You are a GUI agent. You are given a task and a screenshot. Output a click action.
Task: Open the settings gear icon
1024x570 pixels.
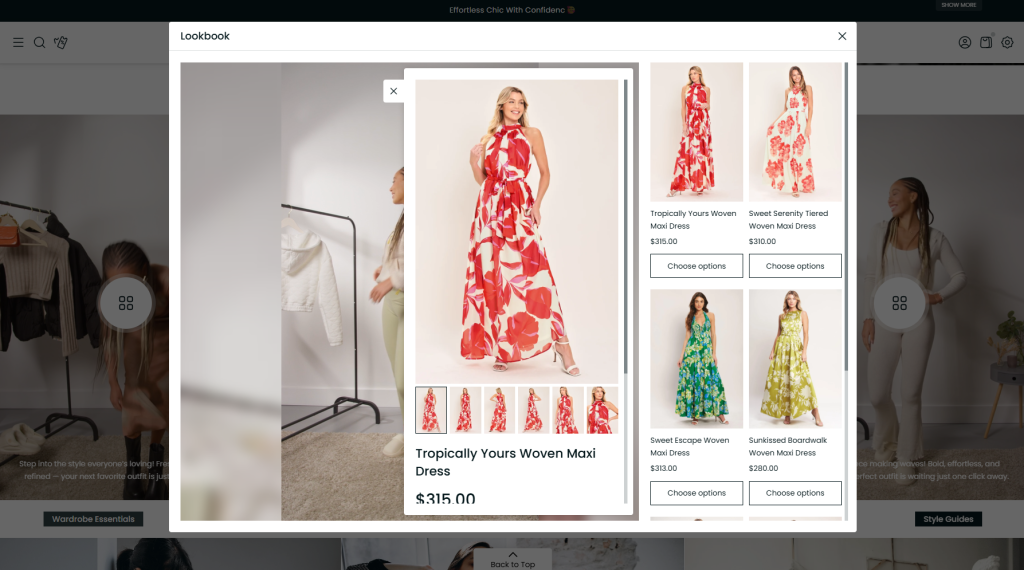(1008, 42)
